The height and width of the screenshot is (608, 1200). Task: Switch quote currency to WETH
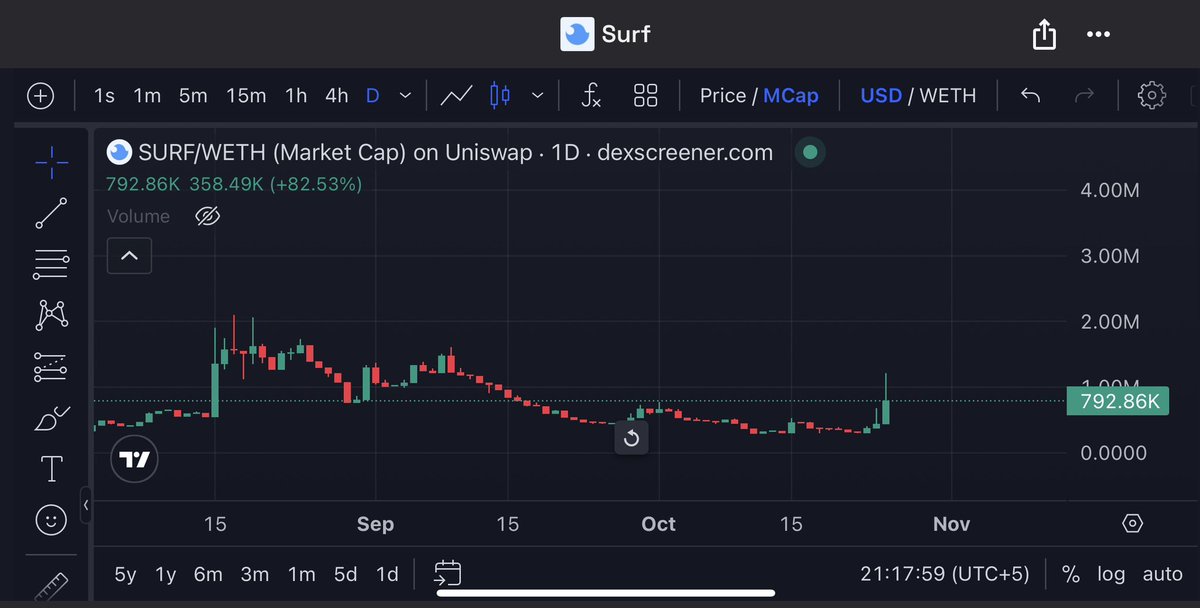point(947,96)
